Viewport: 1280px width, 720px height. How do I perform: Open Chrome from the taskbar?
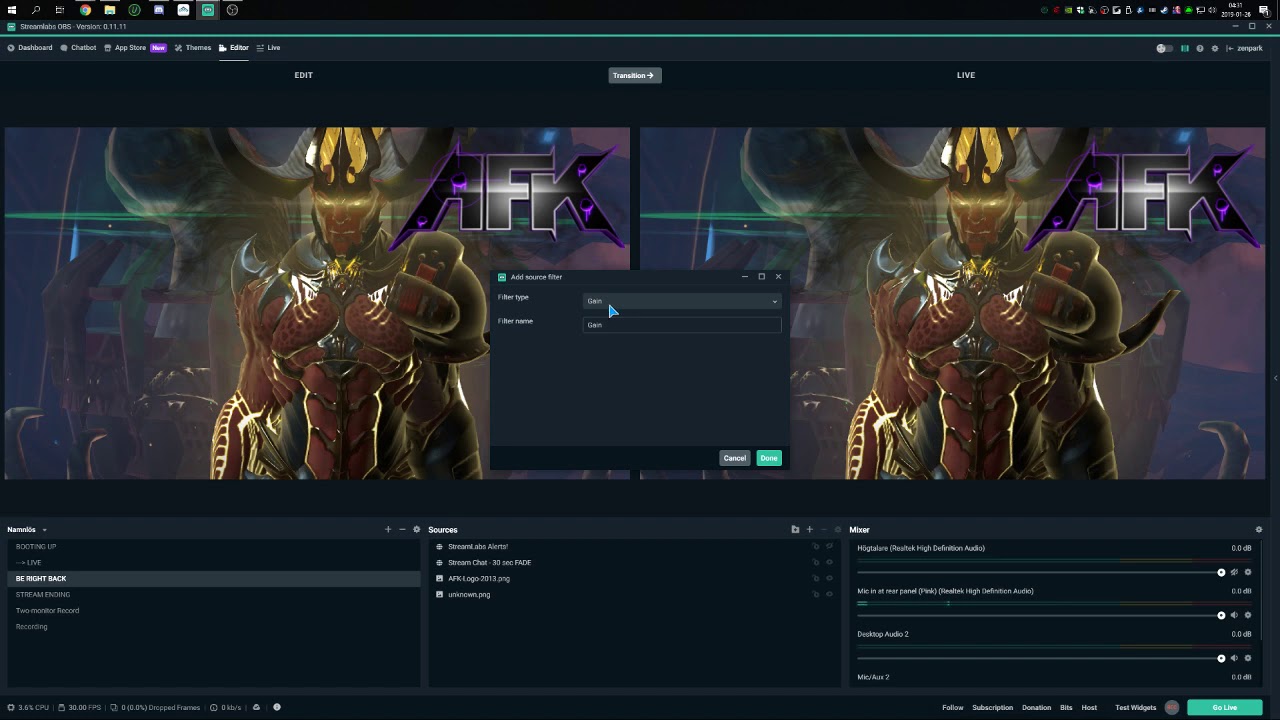click(x=85, y=10)
